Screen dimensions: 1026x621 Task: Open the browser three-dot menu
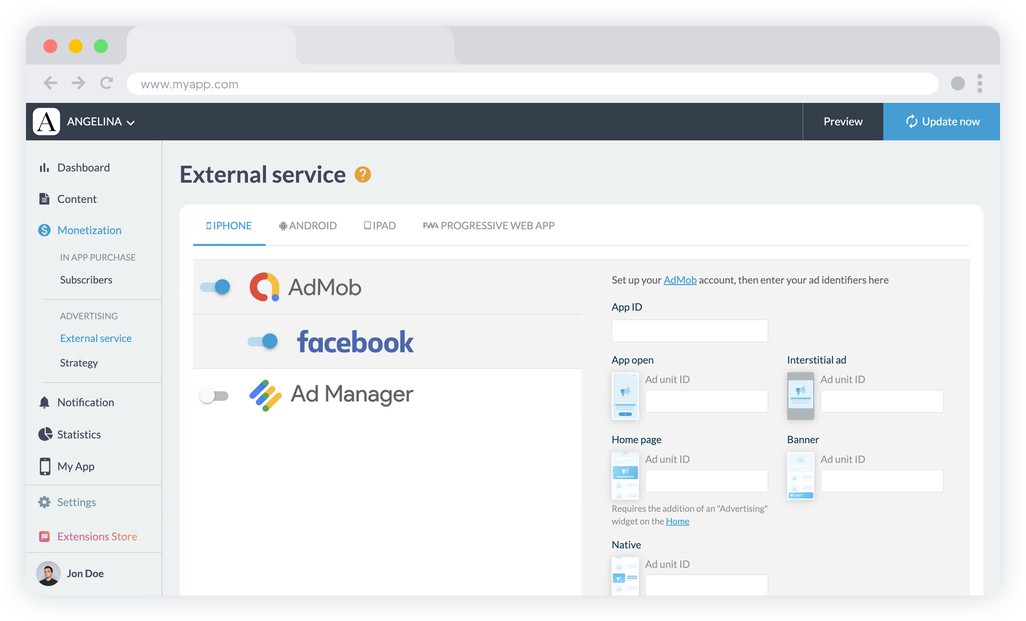[x=980, y=84]
